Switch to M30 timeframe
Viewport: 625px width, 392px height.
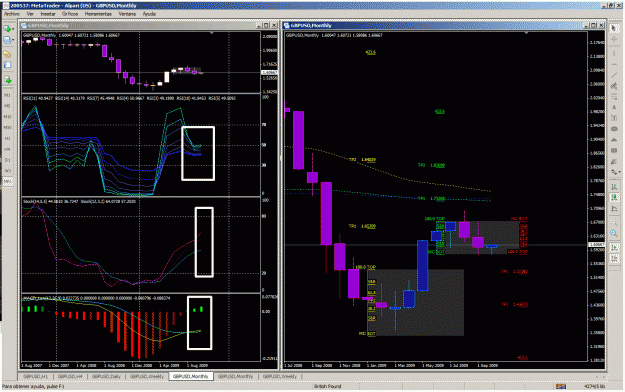[x=7, y=128]
